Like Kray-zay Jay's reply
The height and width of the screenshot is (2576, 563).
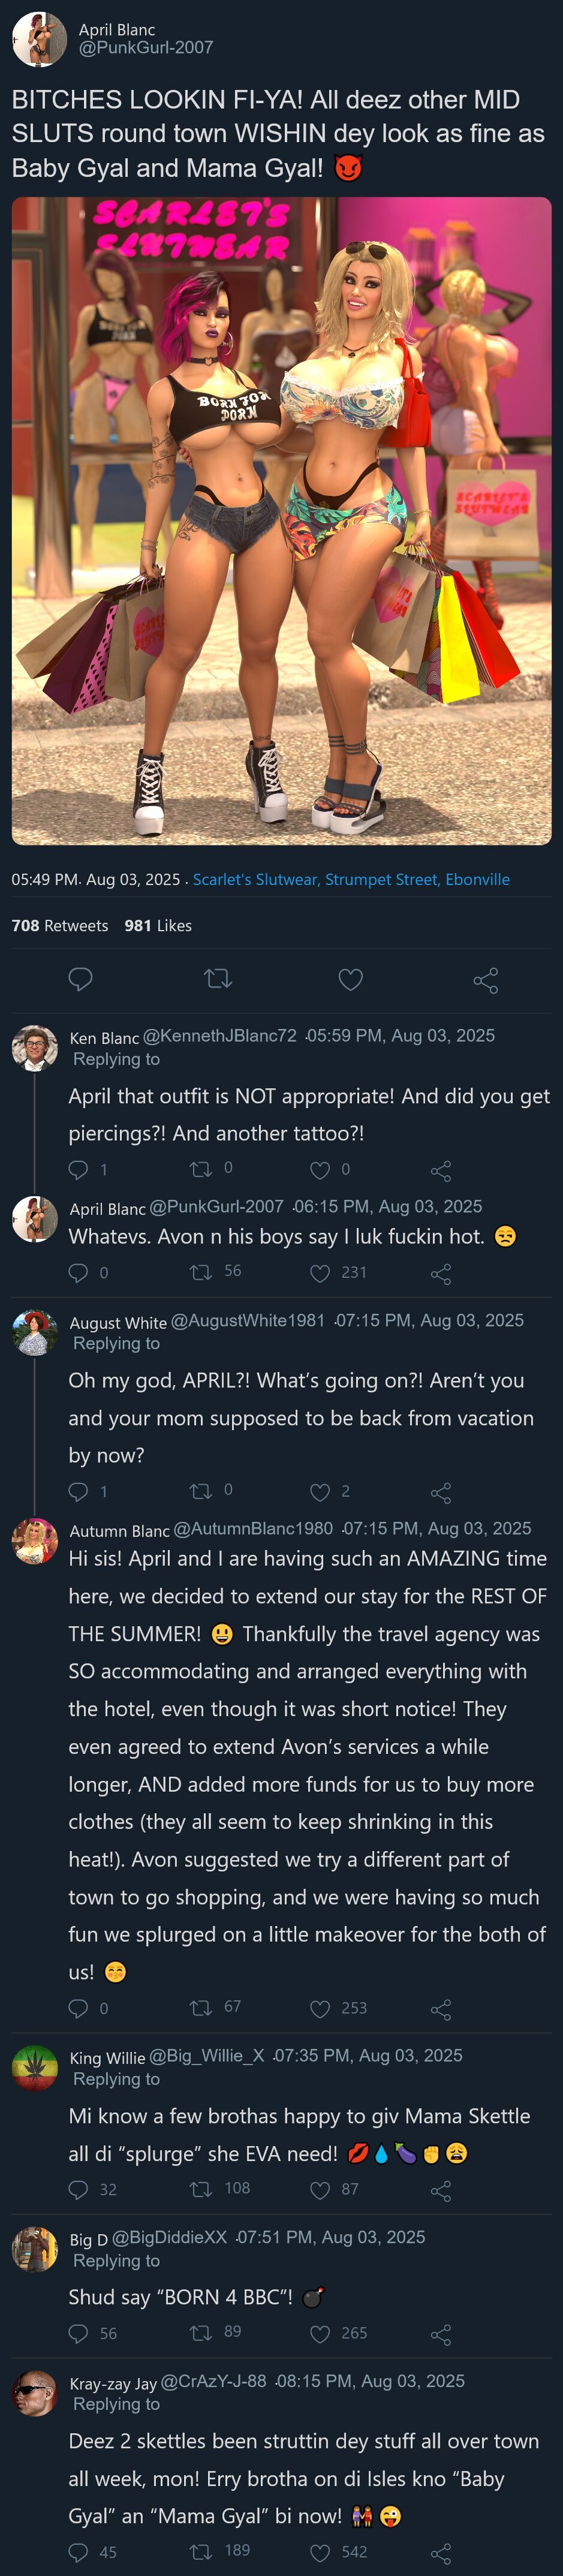320,2552
